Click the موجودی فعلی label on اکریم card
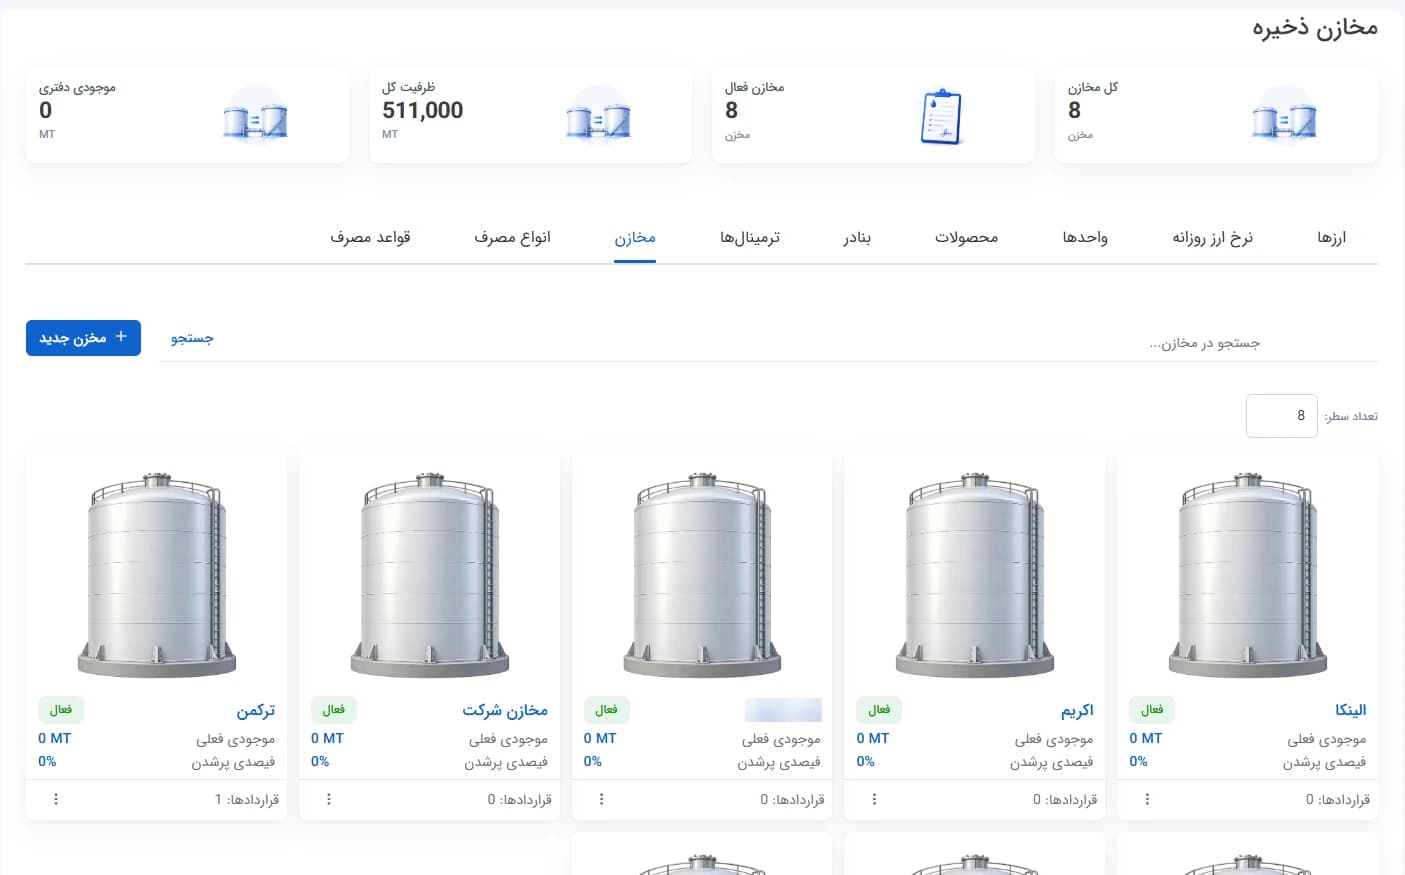 point(1054,739)
